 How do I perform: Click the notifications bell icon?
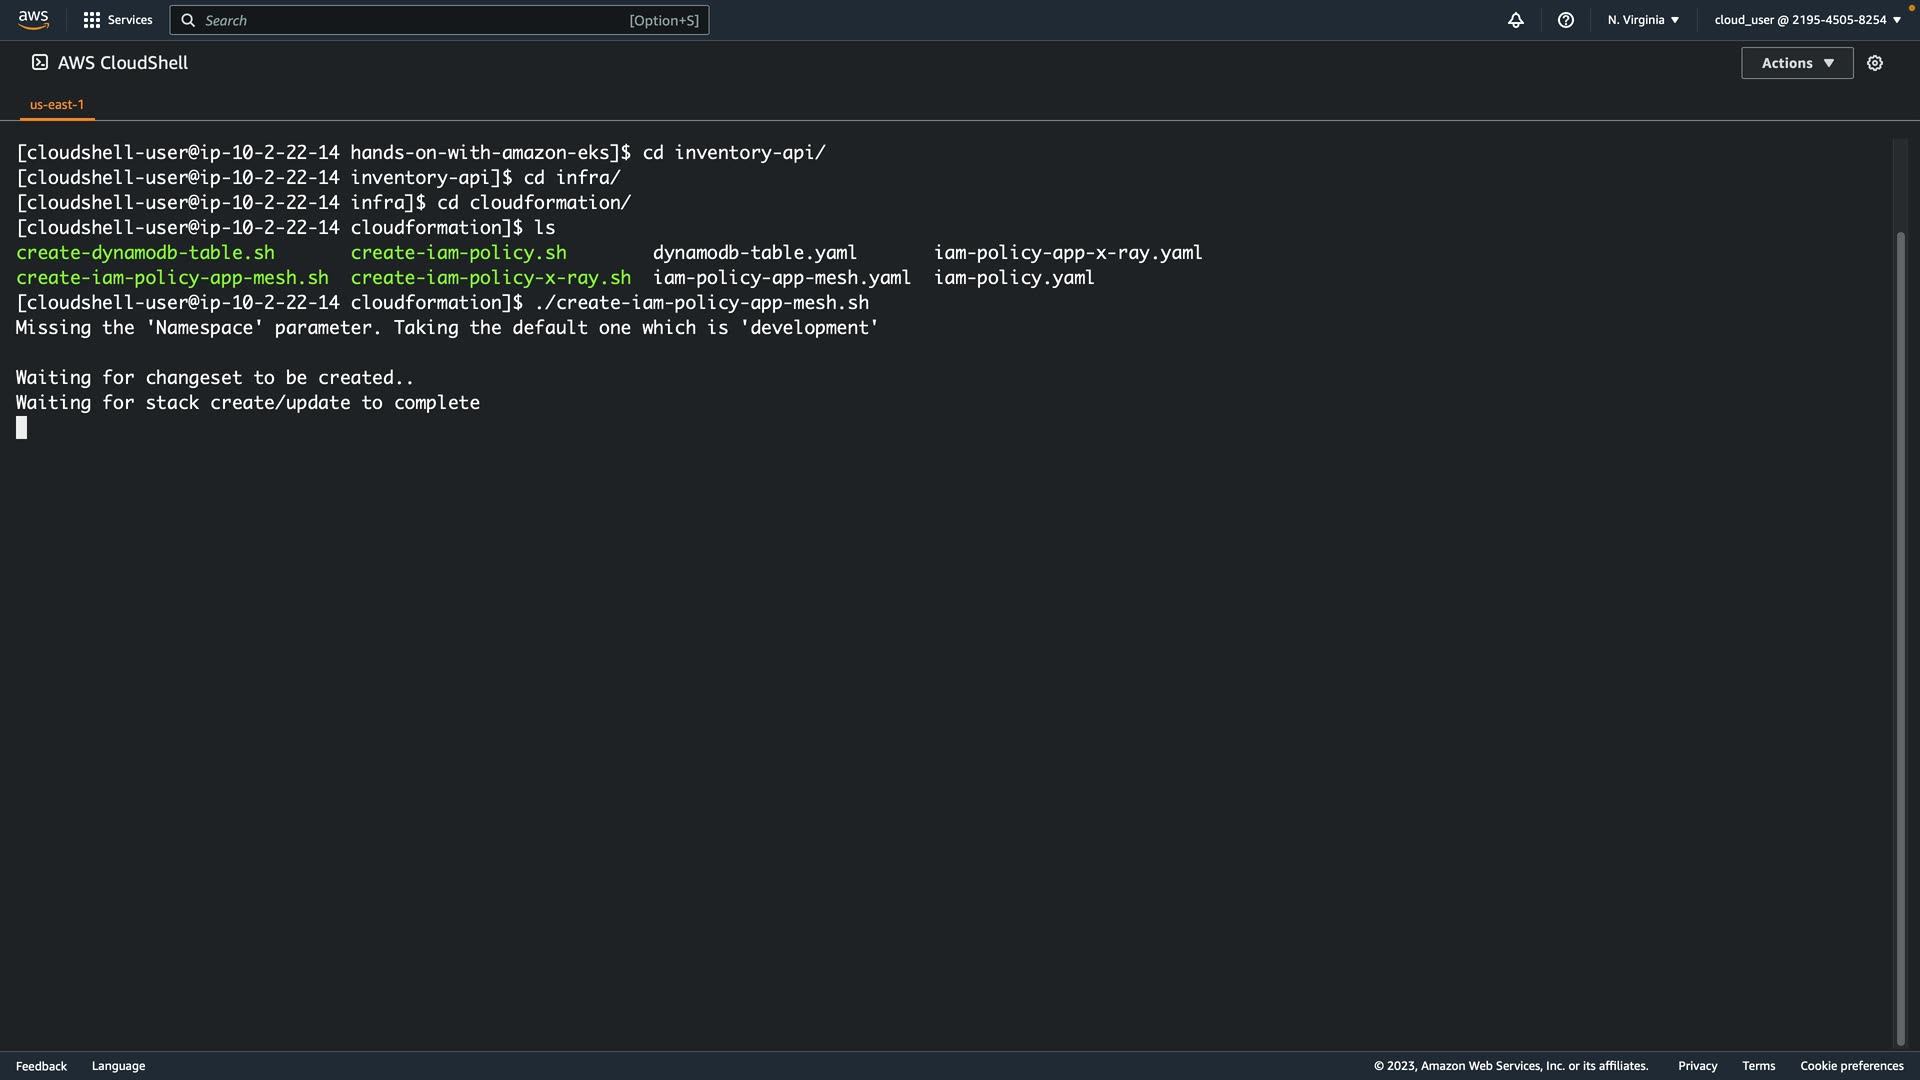tap(1515, 20)
